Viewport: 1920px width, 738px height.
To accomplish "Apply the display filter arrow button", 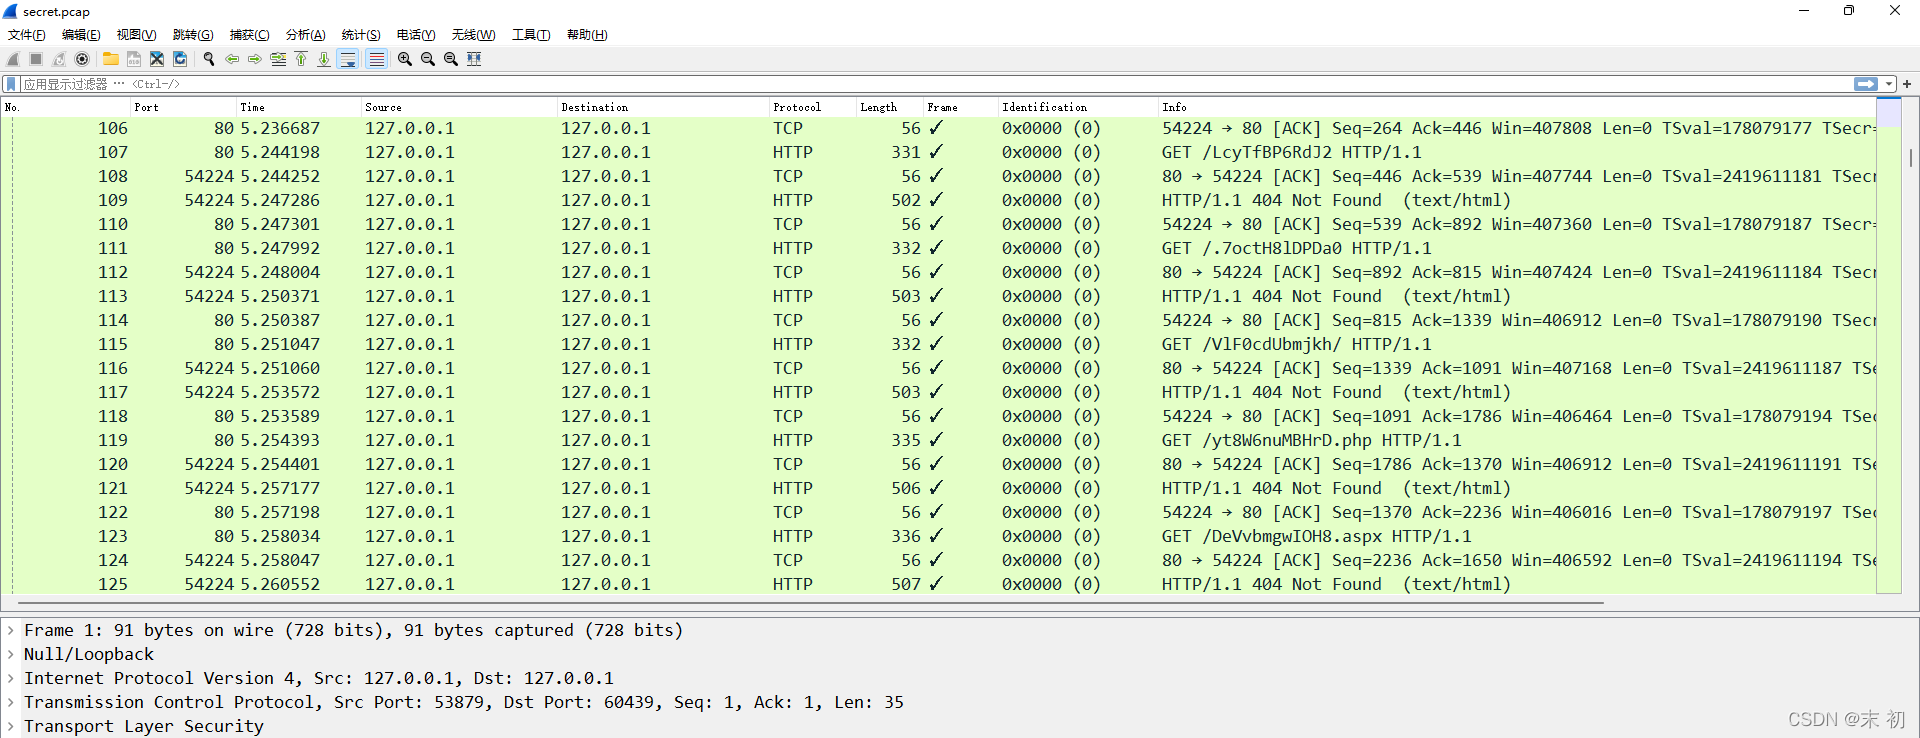I will point(1866,84).
